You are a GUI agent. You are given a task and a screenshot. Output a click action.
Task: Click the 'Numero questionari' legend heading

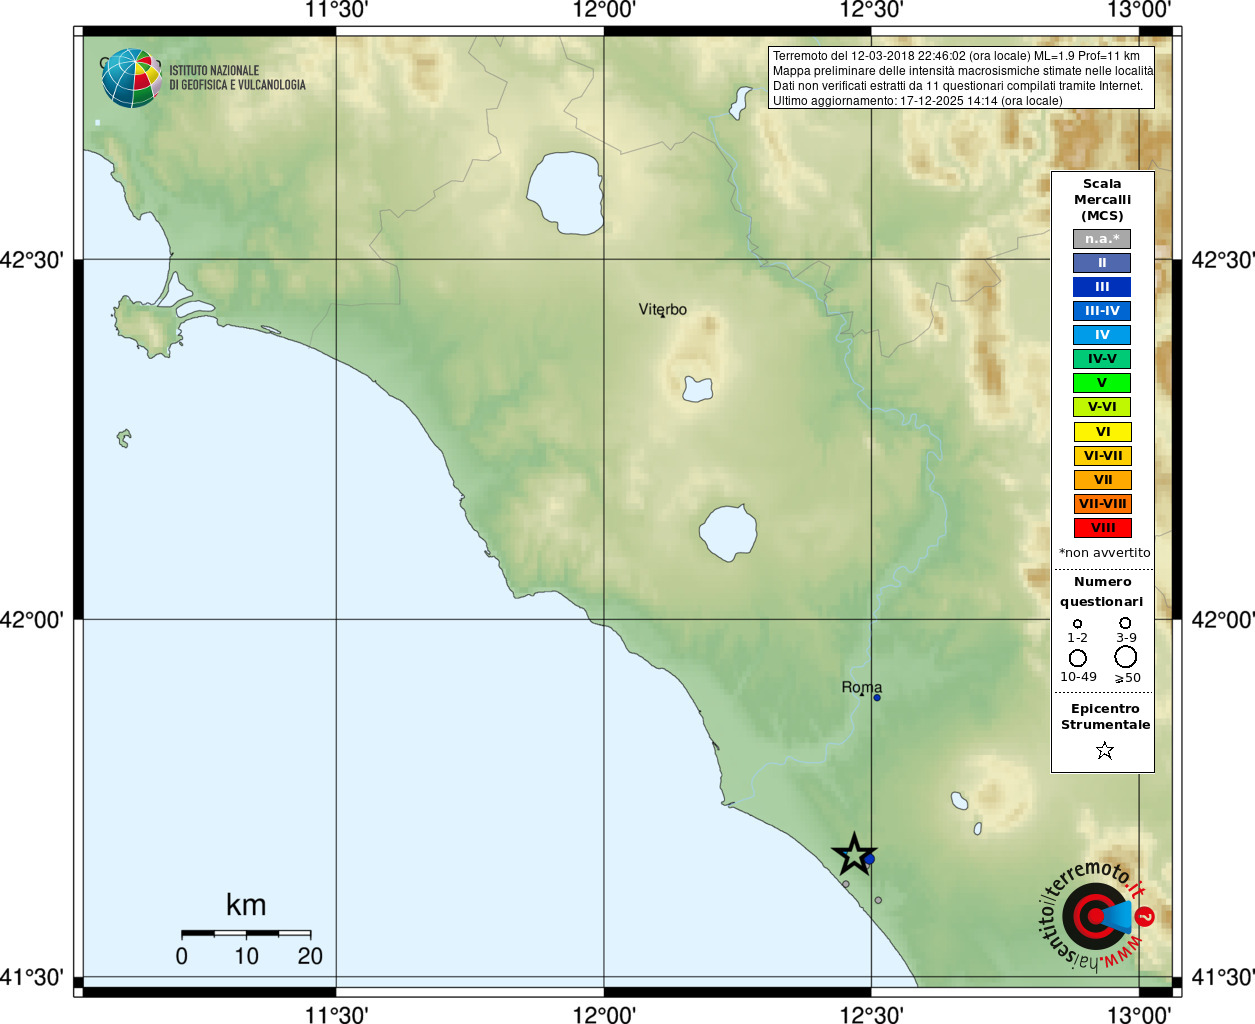click(1102, 591)
